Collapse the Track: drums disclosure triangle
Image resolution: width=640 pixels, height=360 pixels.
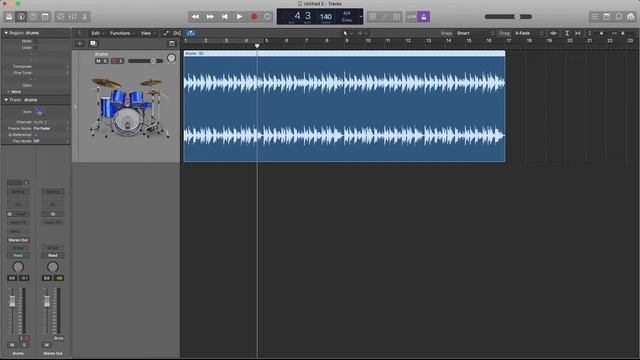pos(6,100)
